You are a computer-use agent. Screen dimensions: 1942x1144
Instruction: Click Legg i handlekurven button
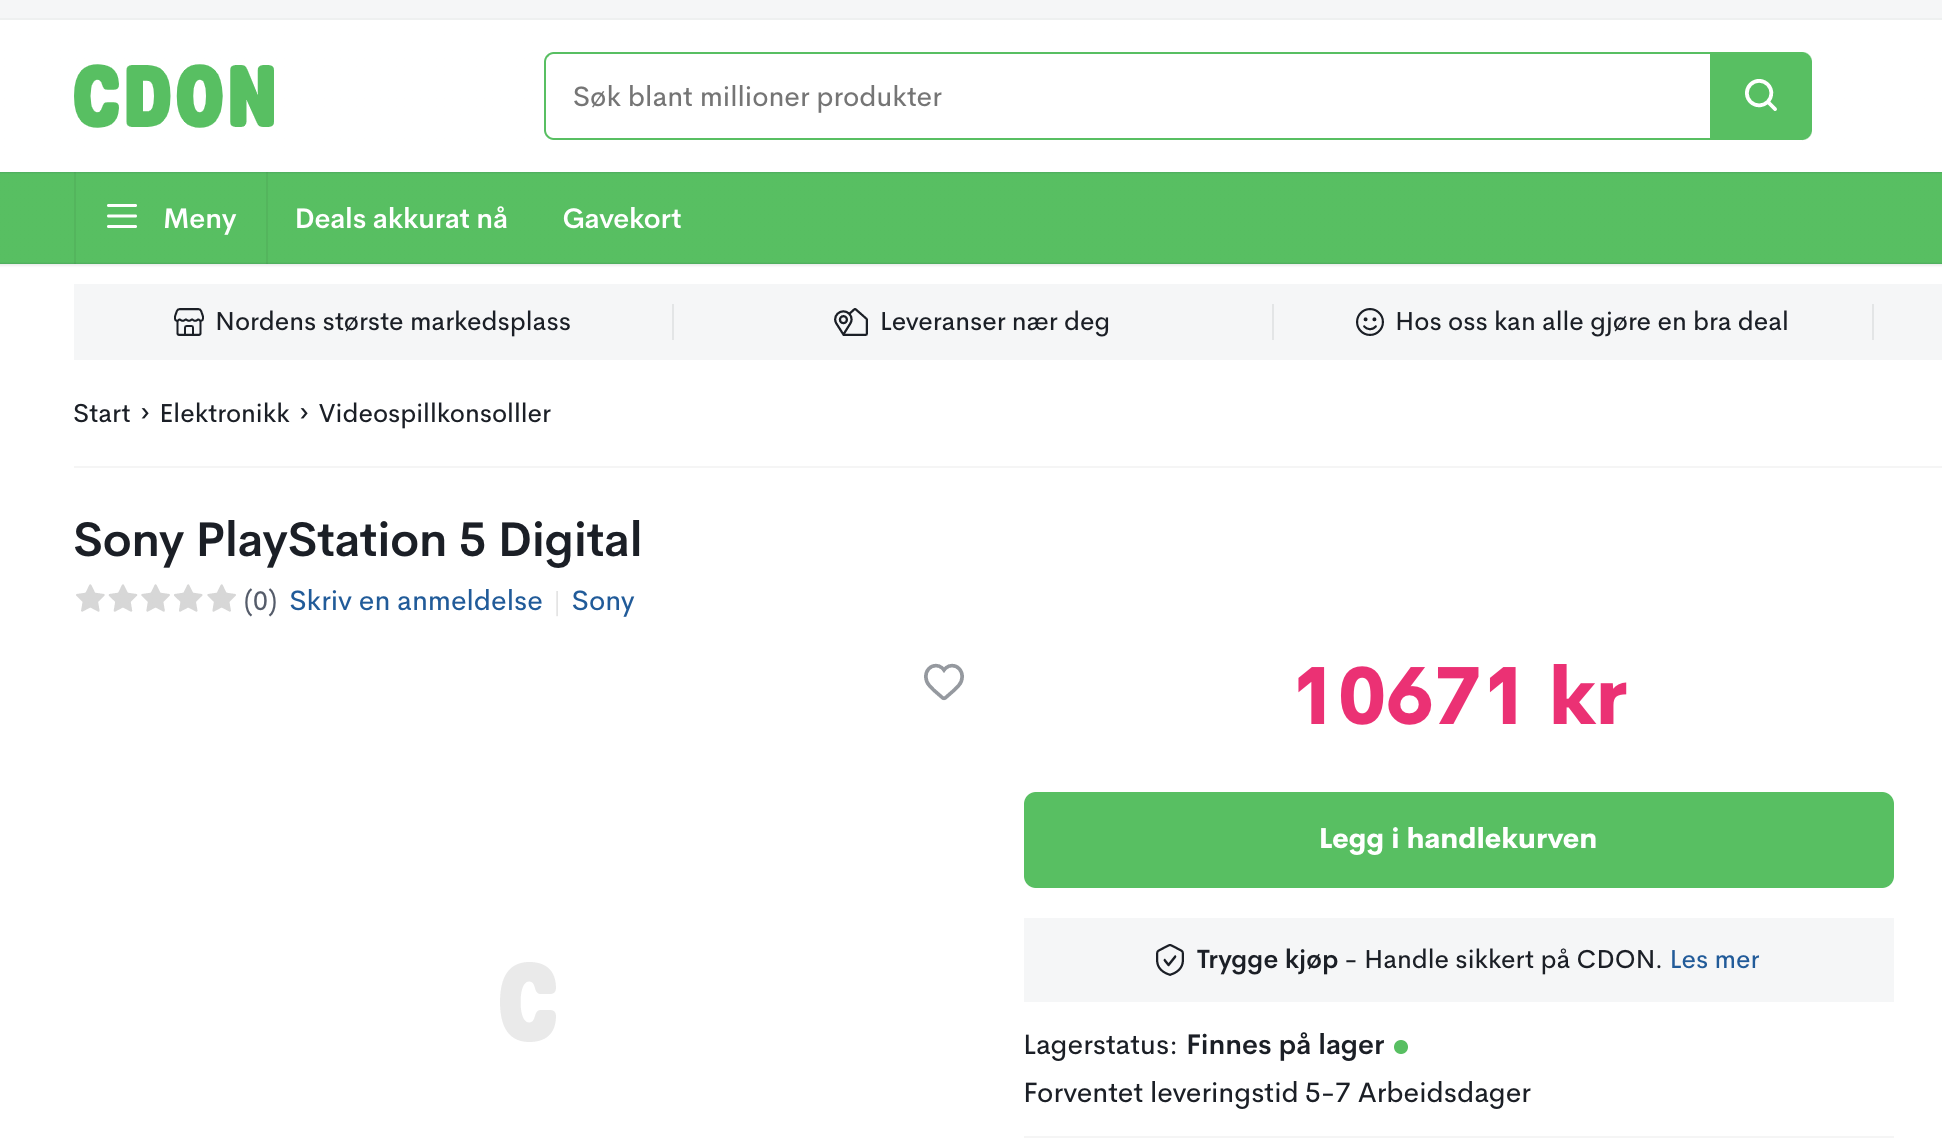click(1458, 840)
